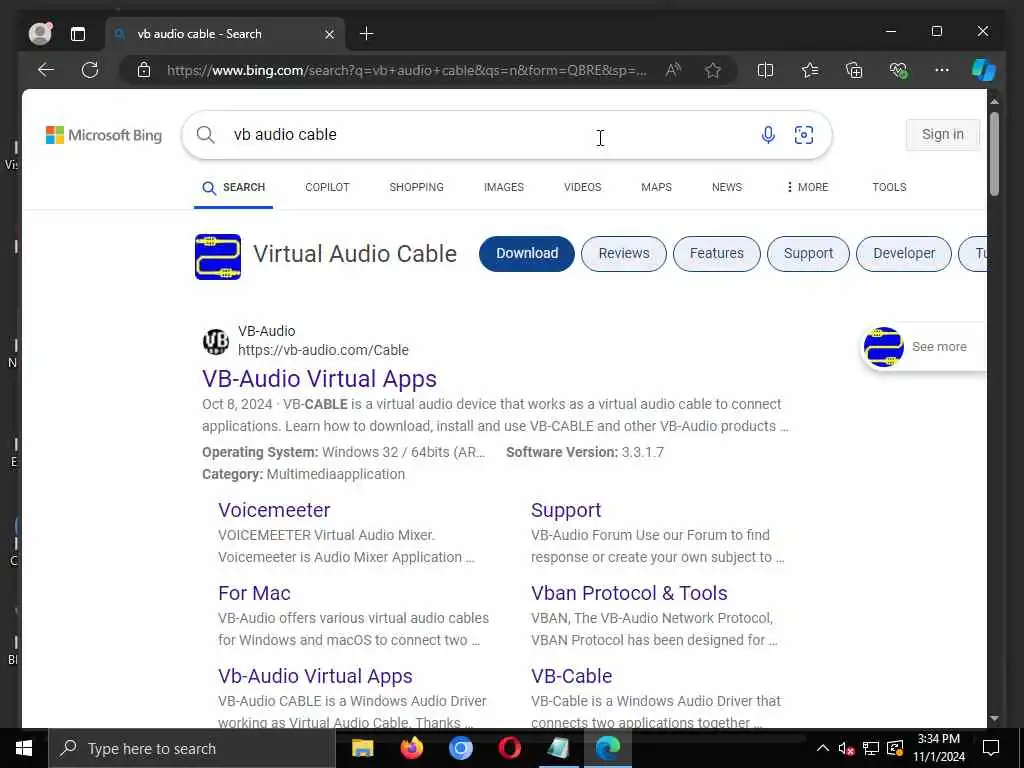This screenshot has height=768, width=1024.
Task: Open the search TOOLS option
Action: tap(889, 187)
